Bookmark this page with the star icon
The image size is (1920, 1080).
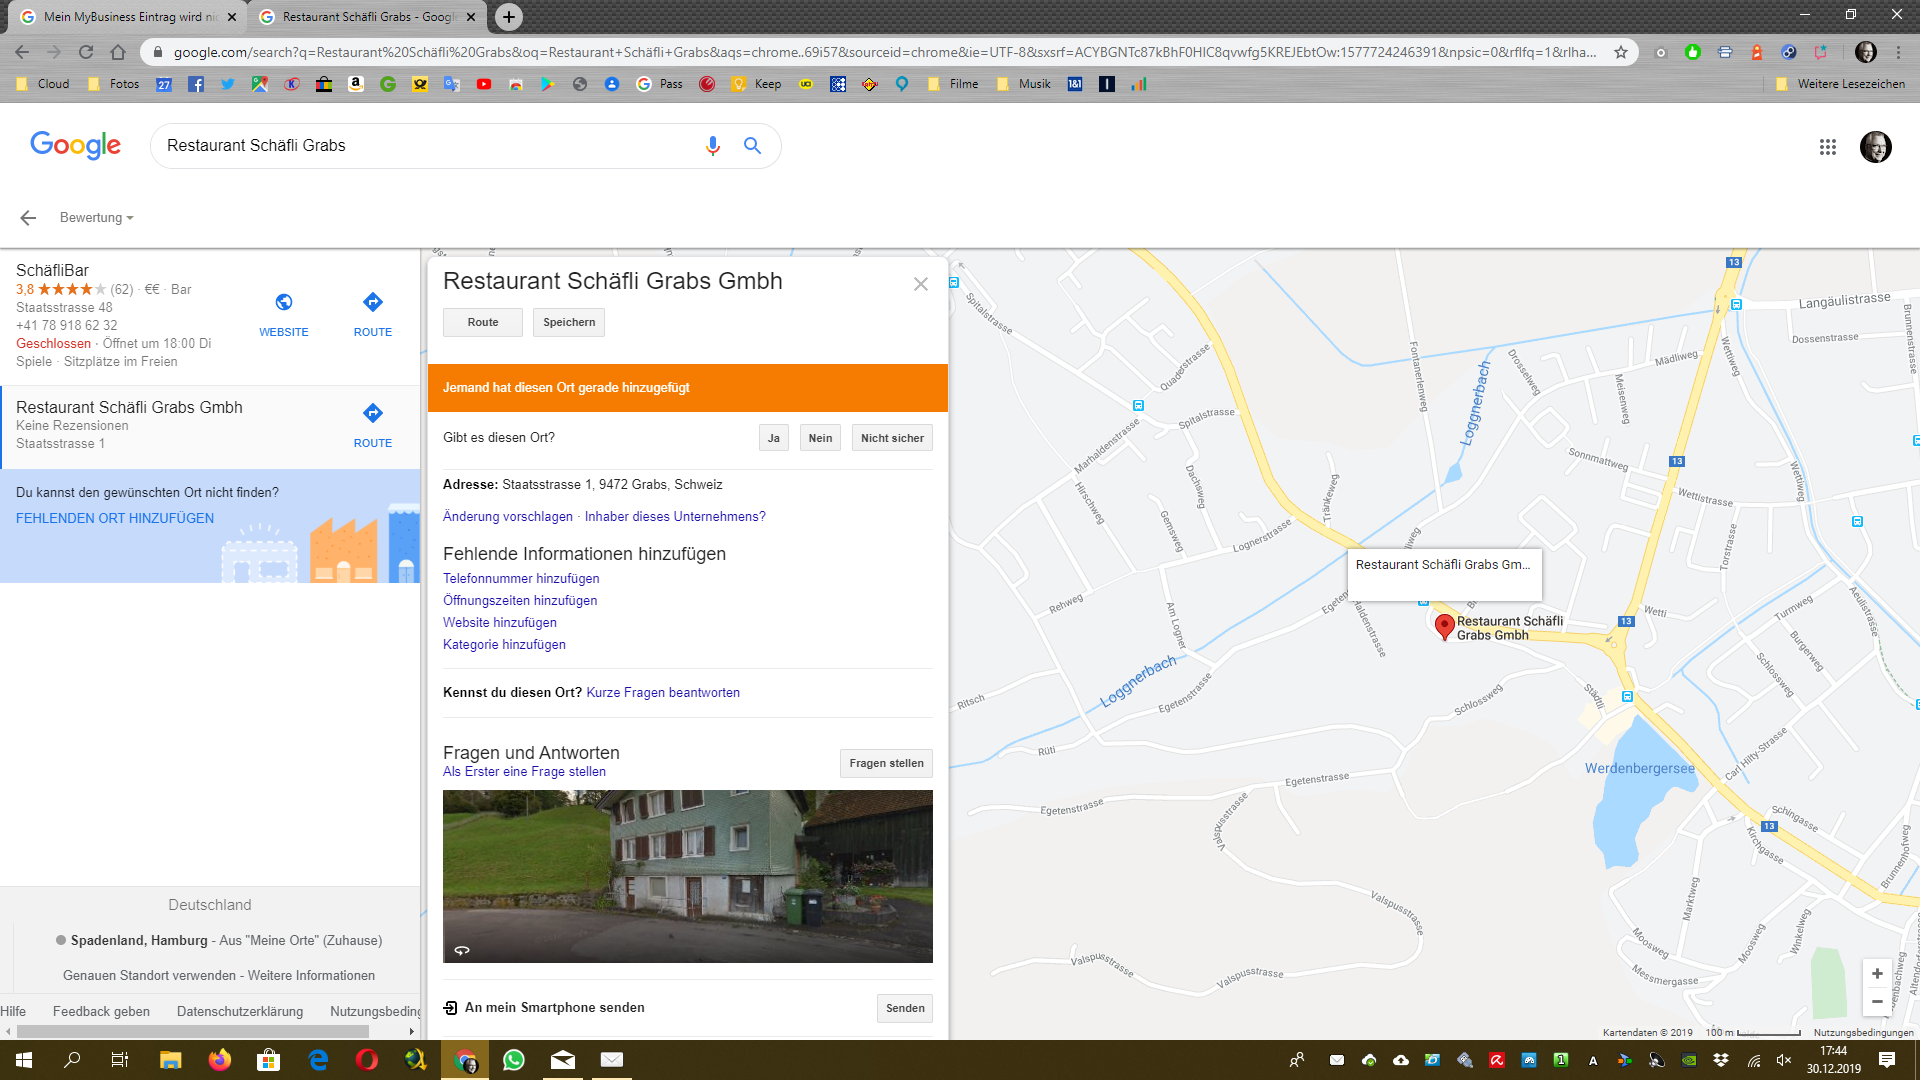pyautogui.click(x=1621, y=52)
